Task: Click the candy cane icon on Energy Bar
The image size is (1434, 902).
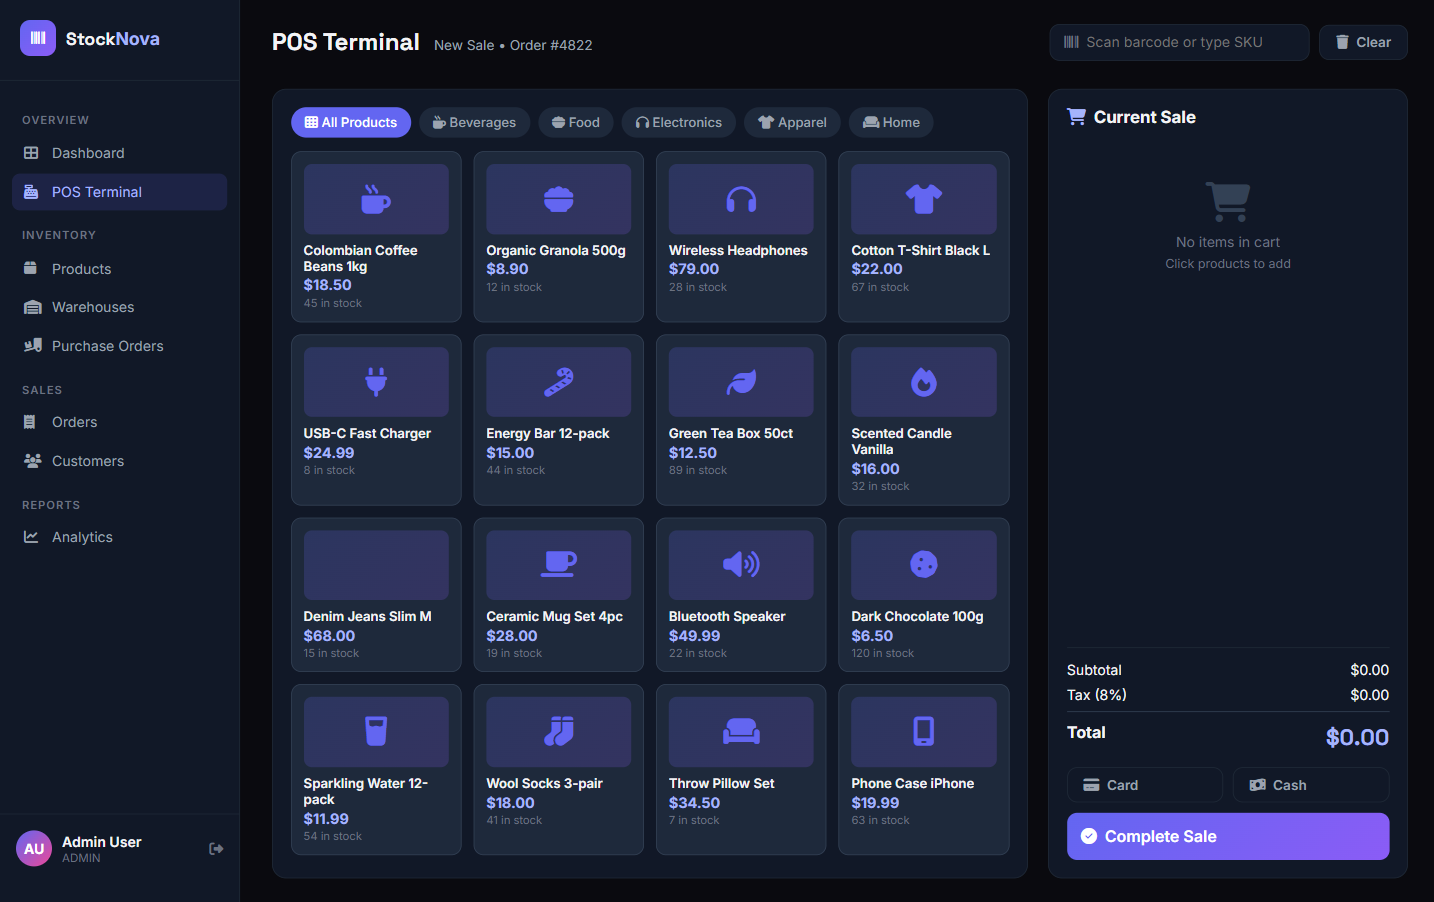Action: 559,382
